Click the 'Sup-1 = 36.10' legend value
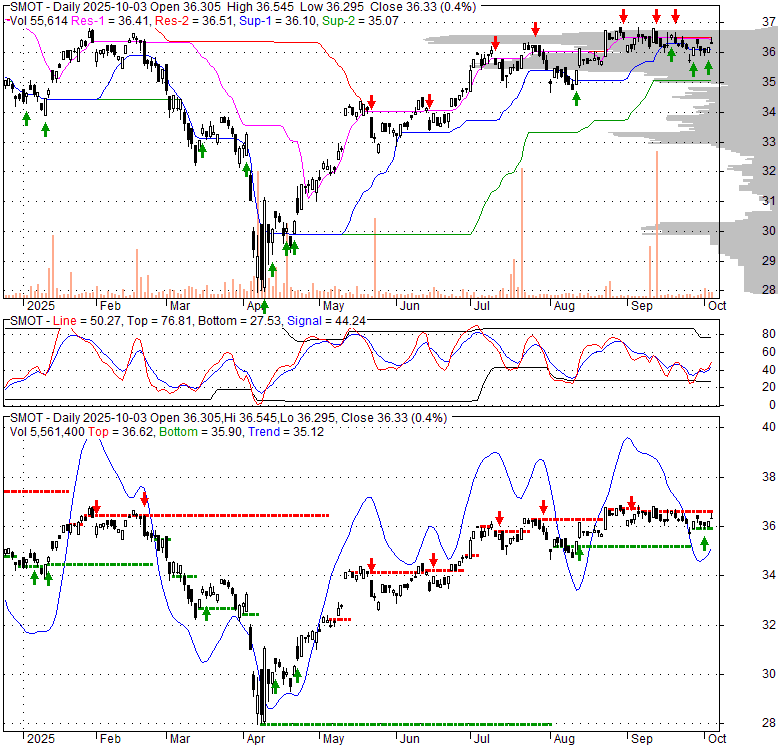The image size is (780, 745). (278, 21)
